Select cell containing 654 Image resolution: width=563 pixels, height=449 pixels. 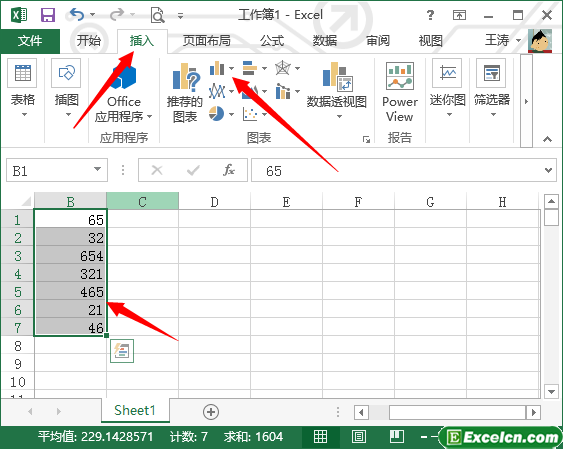pyautogui.click(x=70, y=256)
